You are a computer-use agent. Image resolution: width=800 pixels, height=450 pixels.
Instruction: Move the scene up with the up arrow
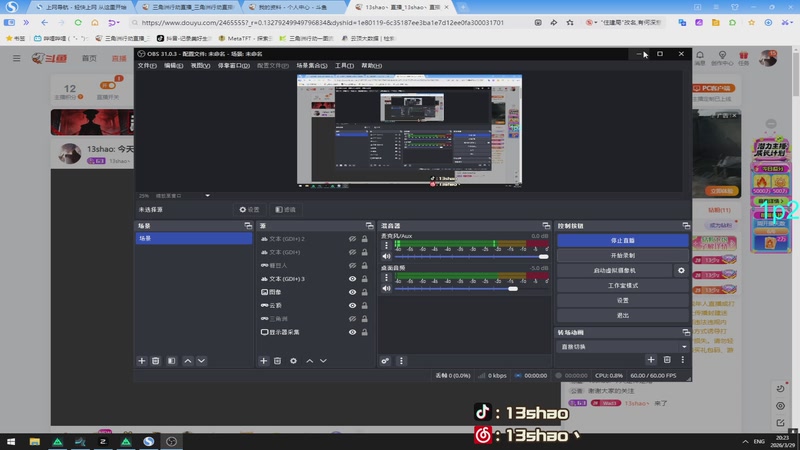[x=188, y=361]
